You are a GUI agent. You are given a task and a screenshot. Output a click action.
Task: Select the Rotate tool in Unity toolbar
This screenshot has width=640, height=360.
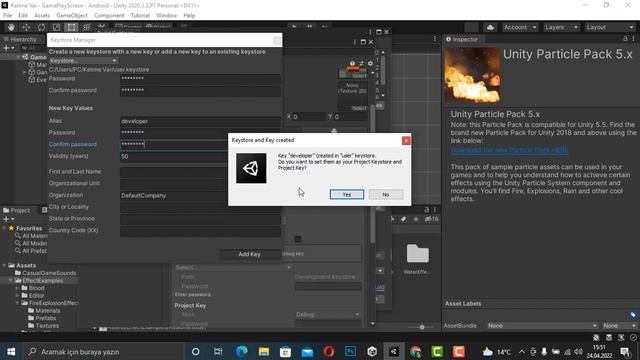pyautogui.click(x=41, y=27)
